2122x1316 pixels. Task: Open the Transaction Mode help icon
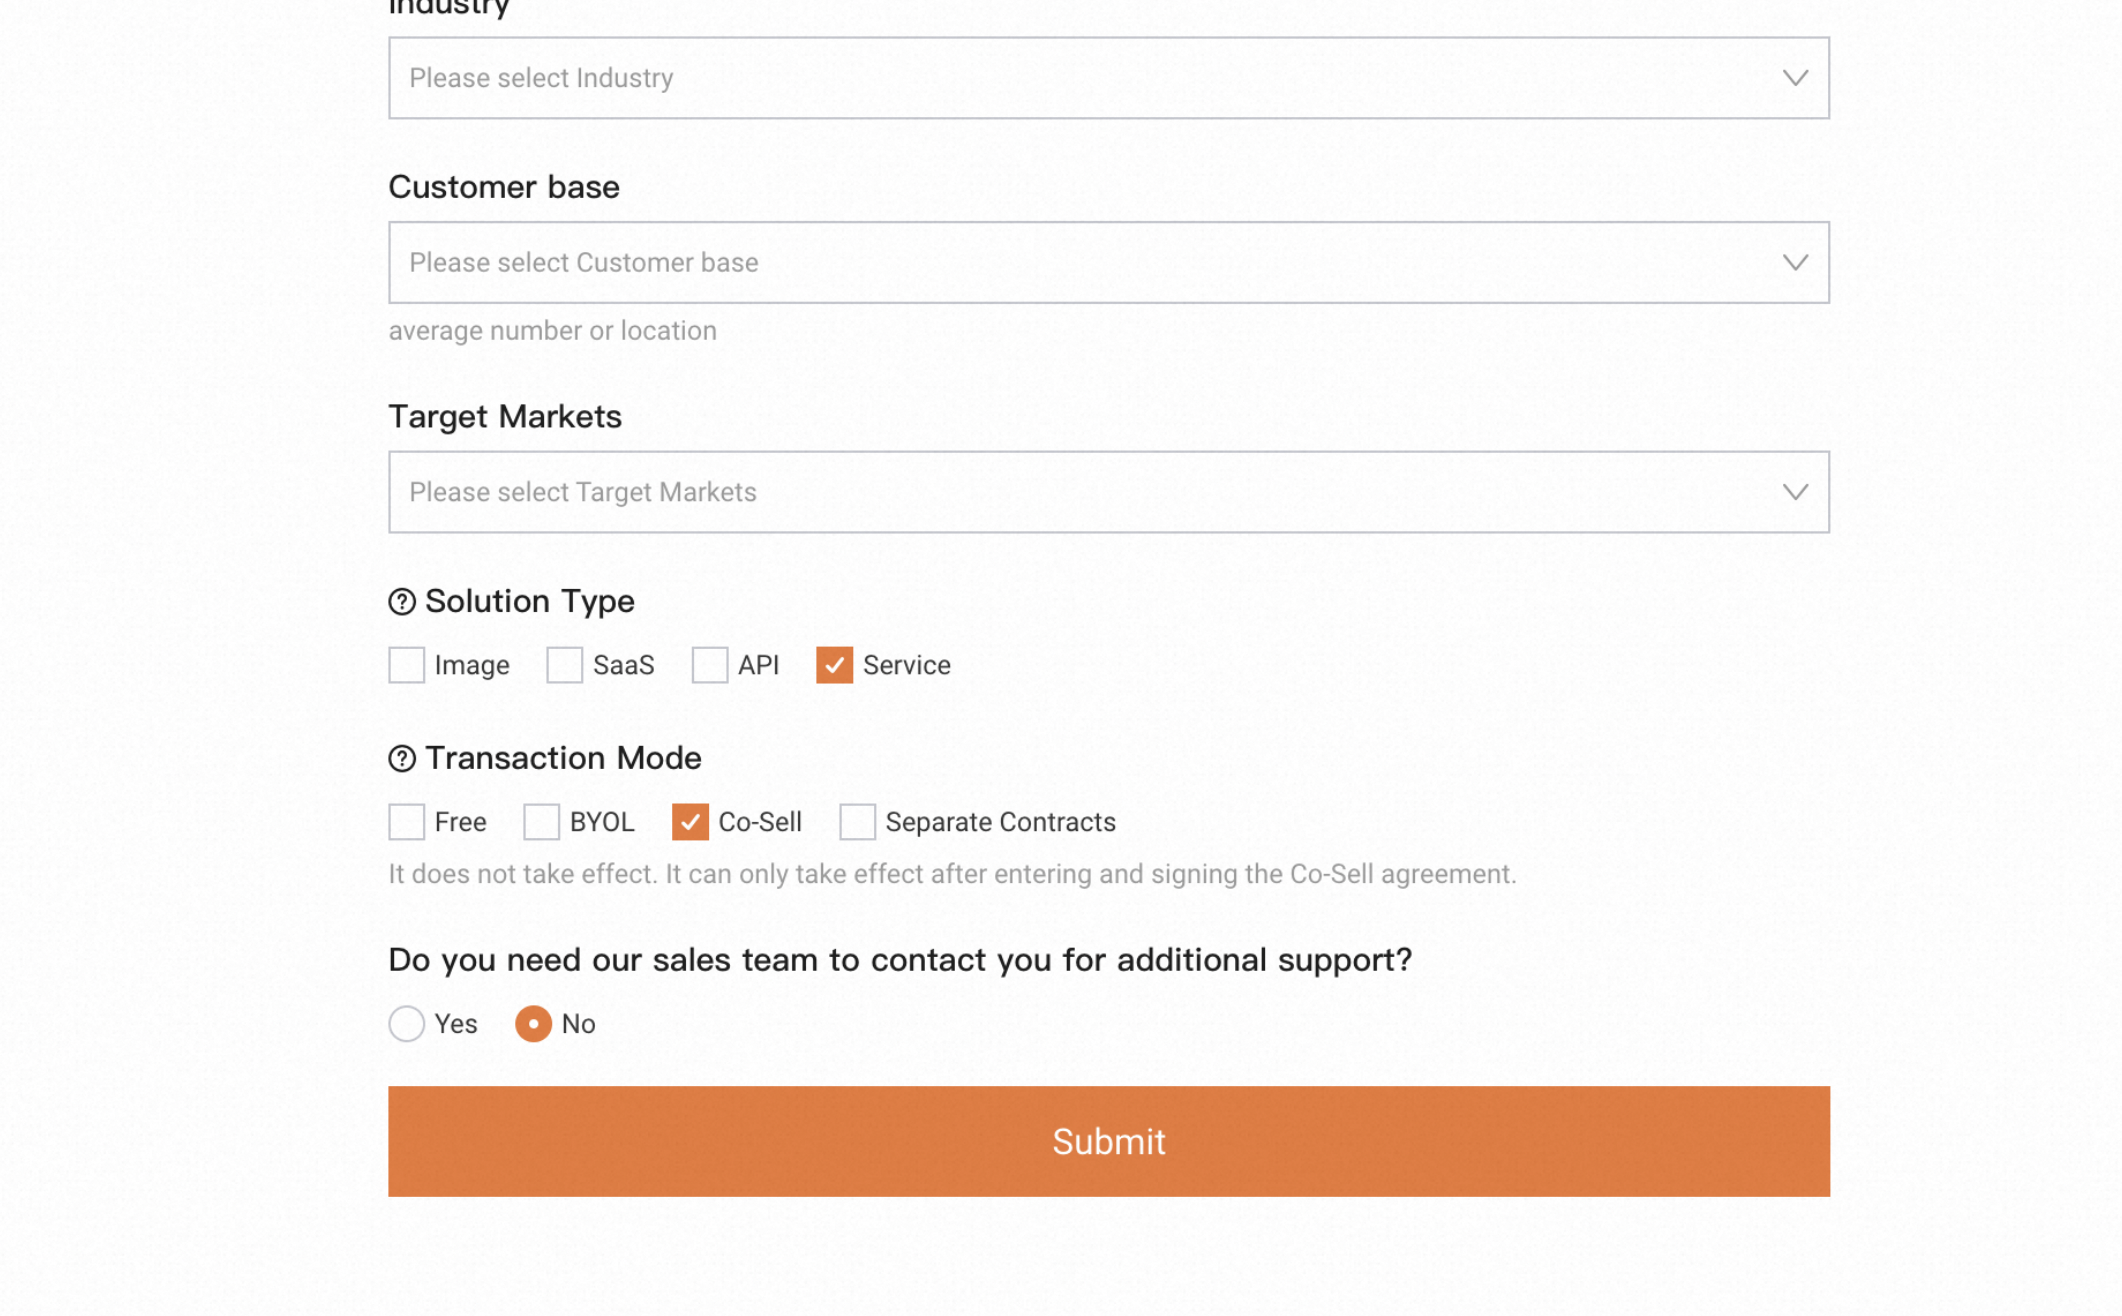[x=402, y=758]
